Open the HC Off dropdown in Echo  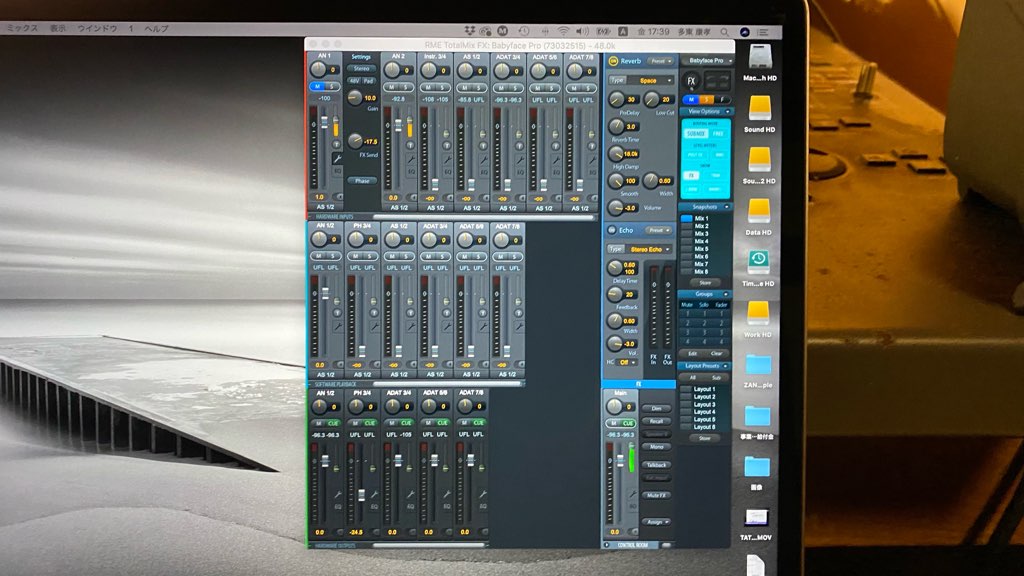(x=627, y=362)
